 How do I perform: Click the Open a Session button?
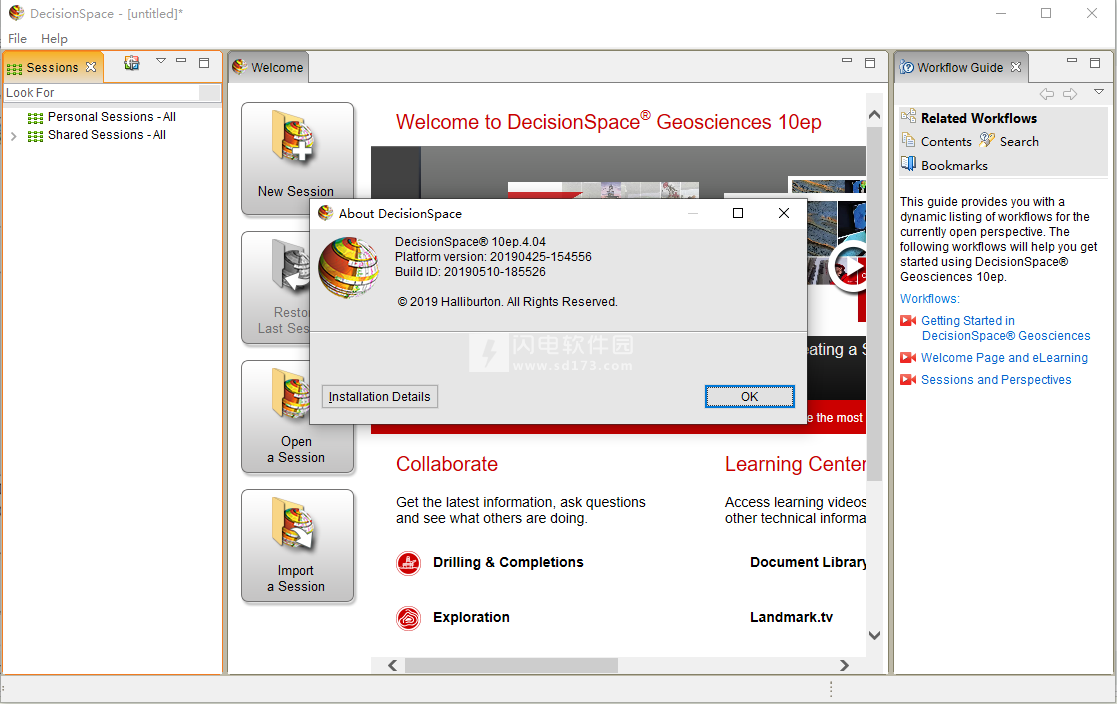(x=297, y=417)
